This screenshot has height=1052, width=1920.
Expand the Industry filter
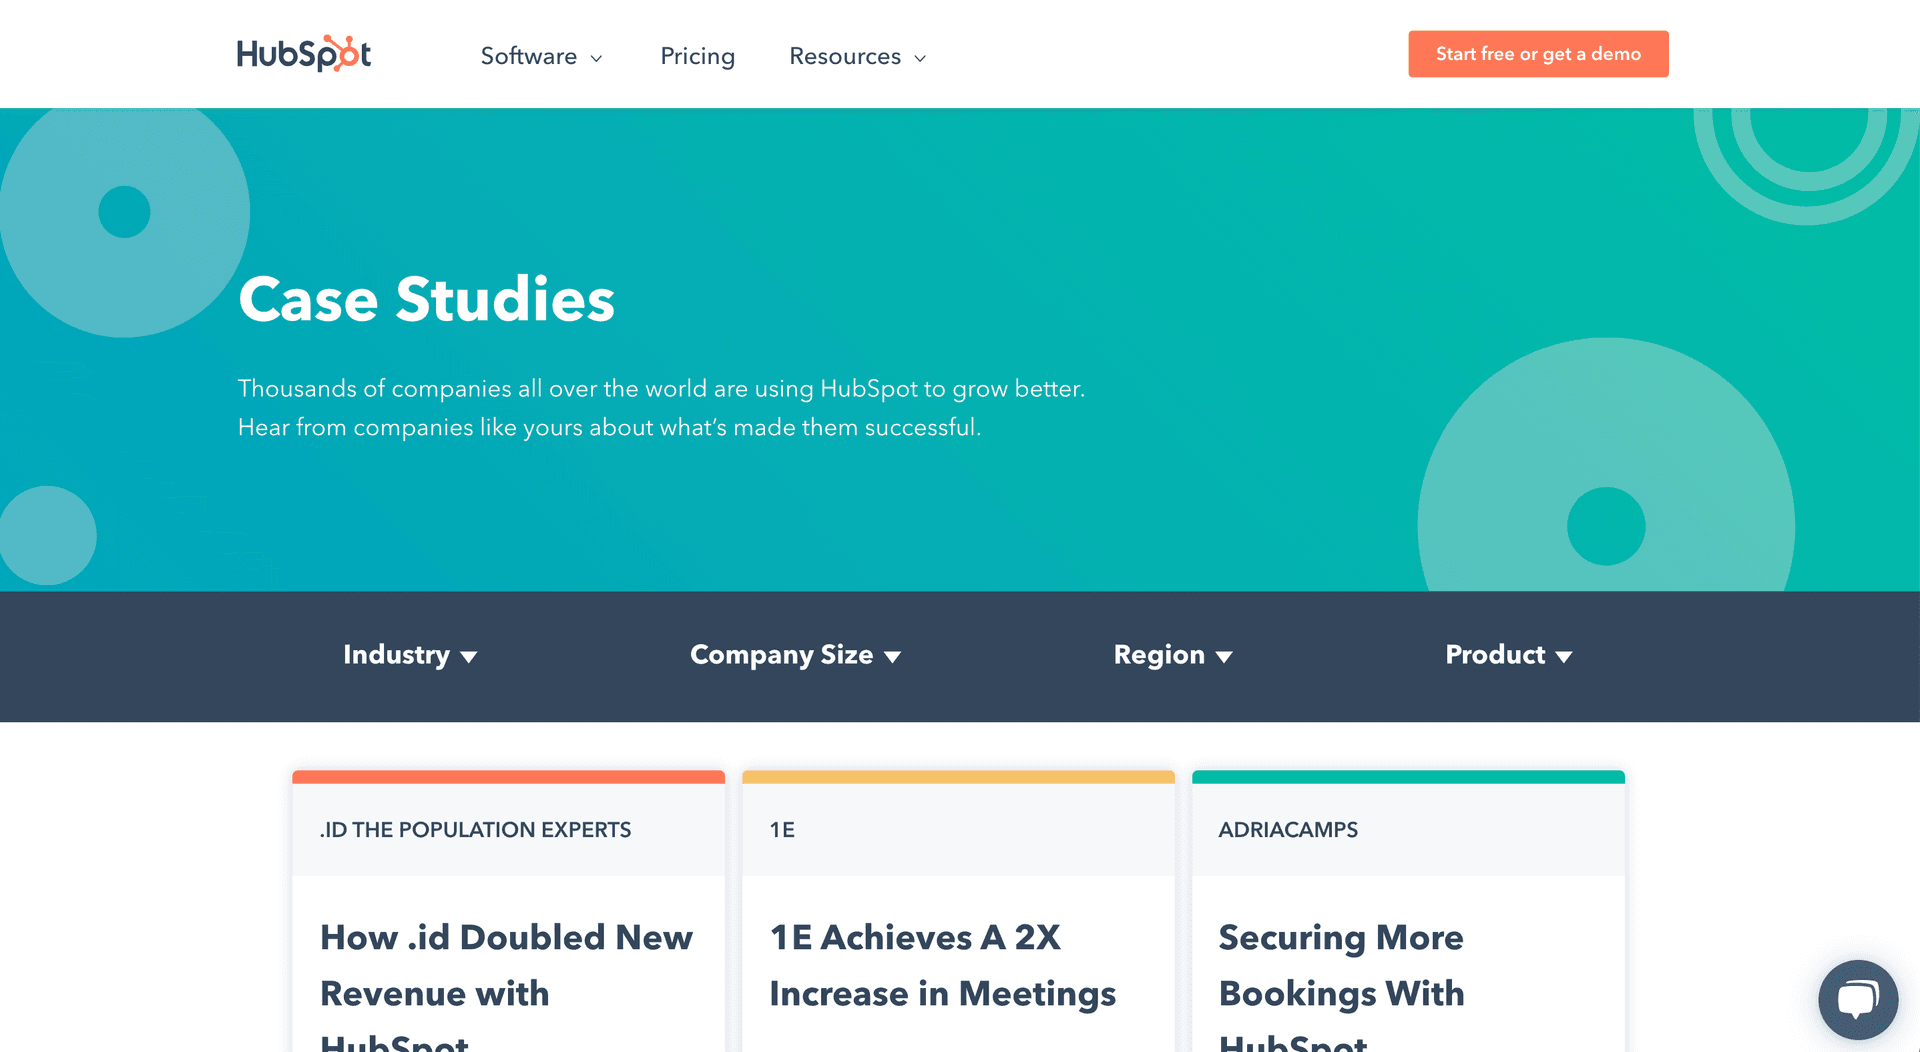410,655
